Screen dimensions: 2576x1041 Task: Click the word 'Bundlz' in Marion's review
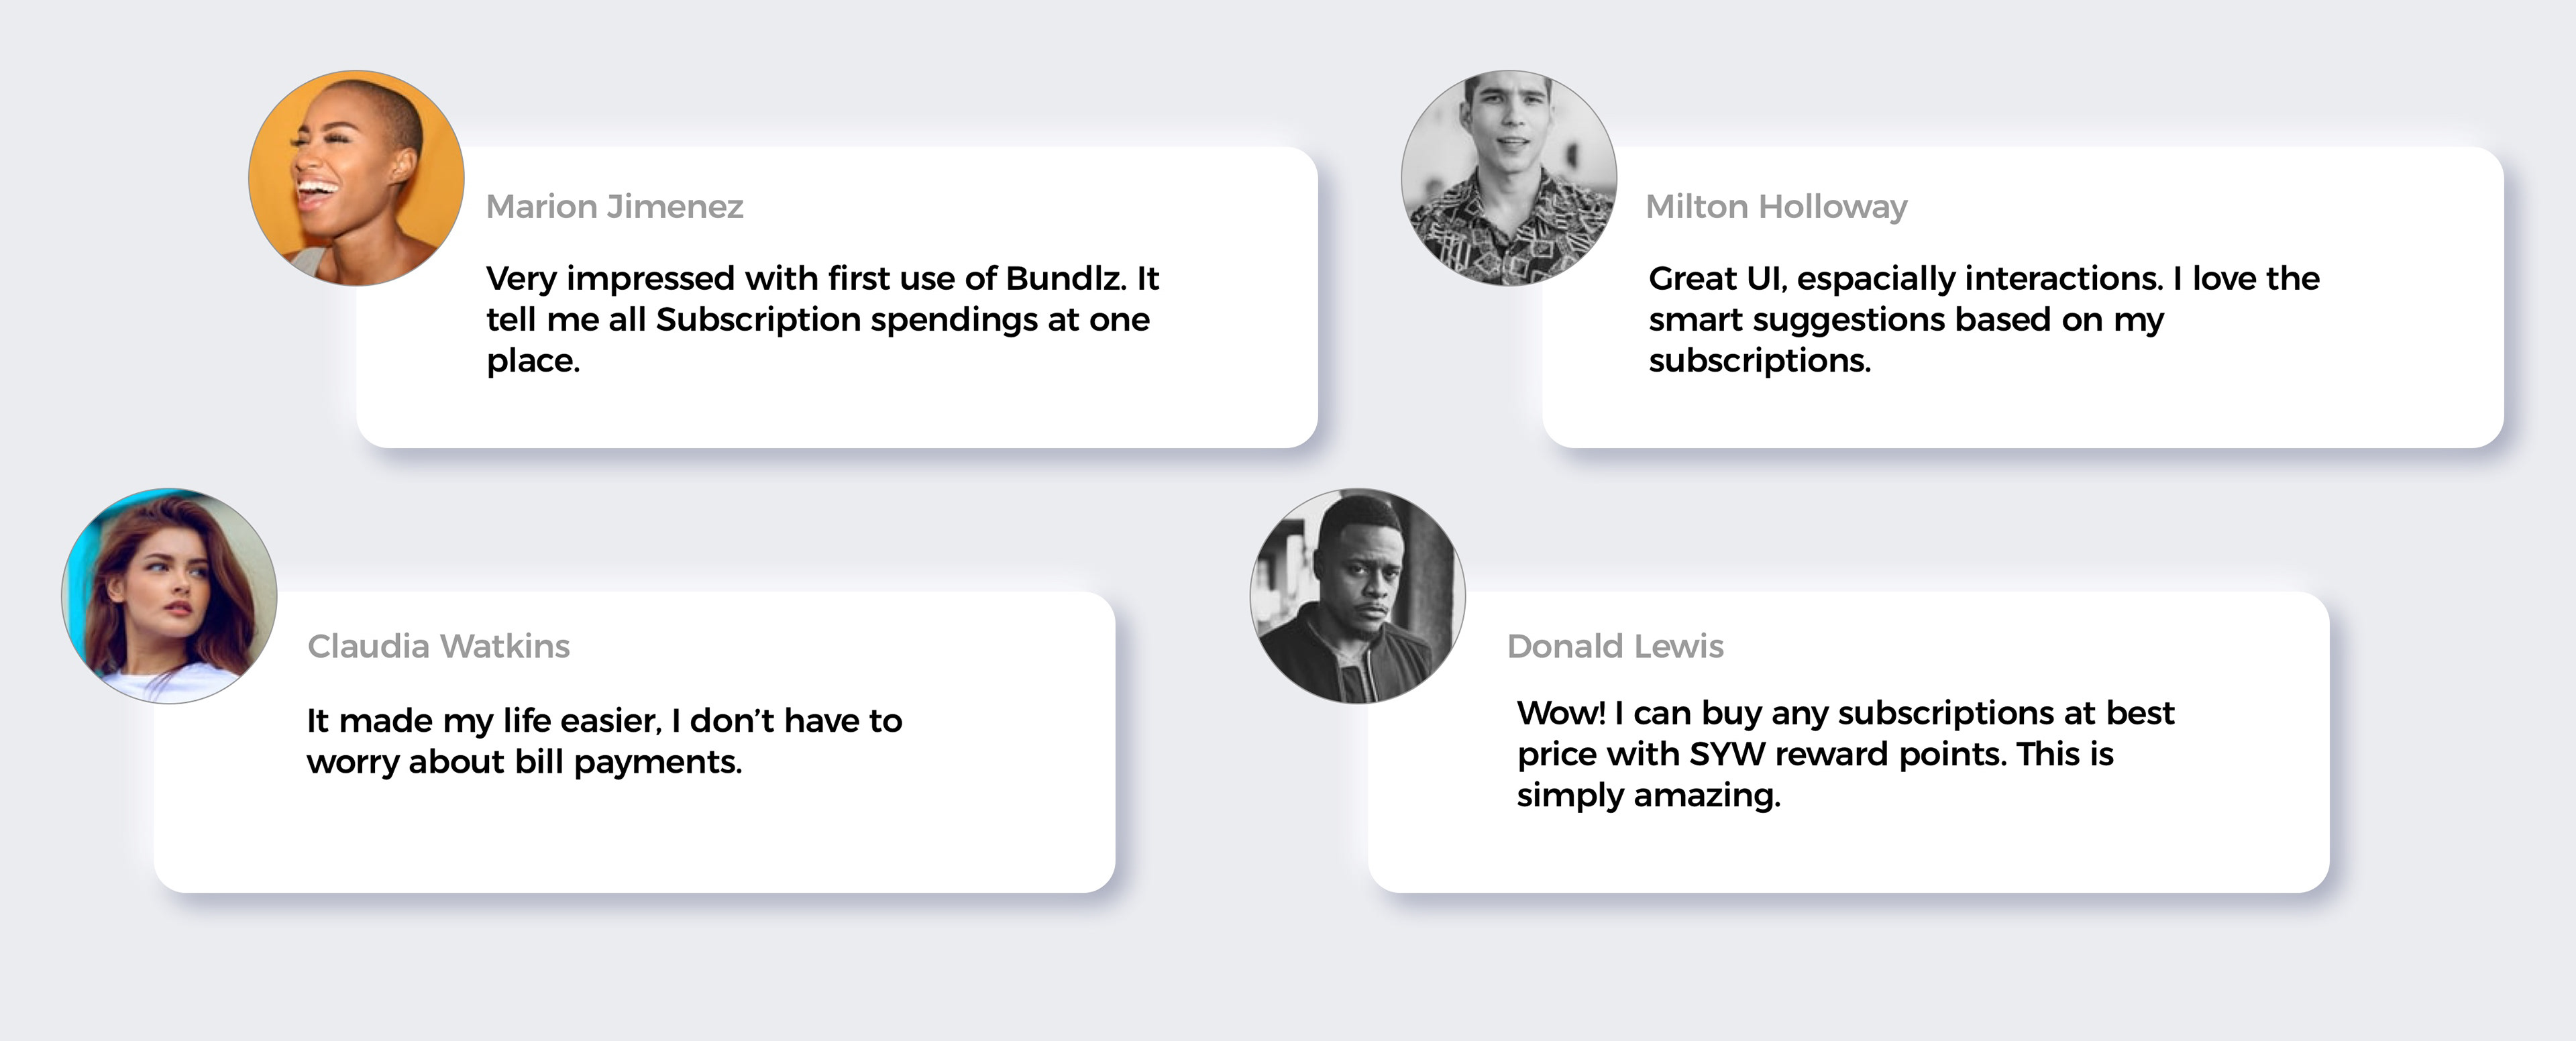1065,278
